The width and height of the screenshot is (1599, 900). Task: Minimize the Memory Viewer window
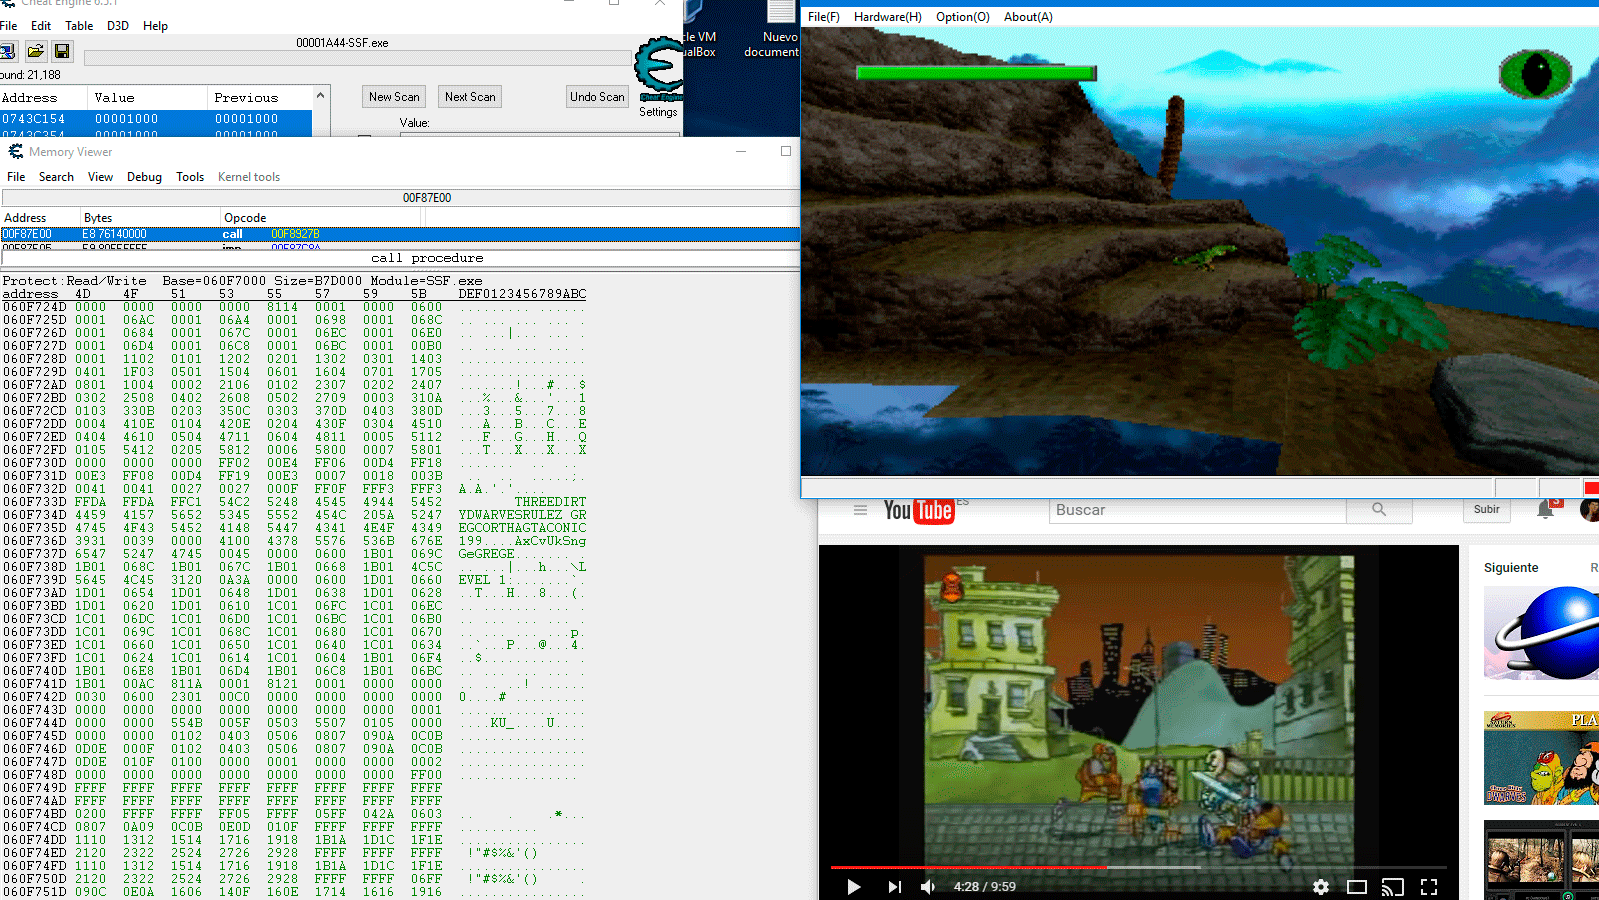point(741,151)
